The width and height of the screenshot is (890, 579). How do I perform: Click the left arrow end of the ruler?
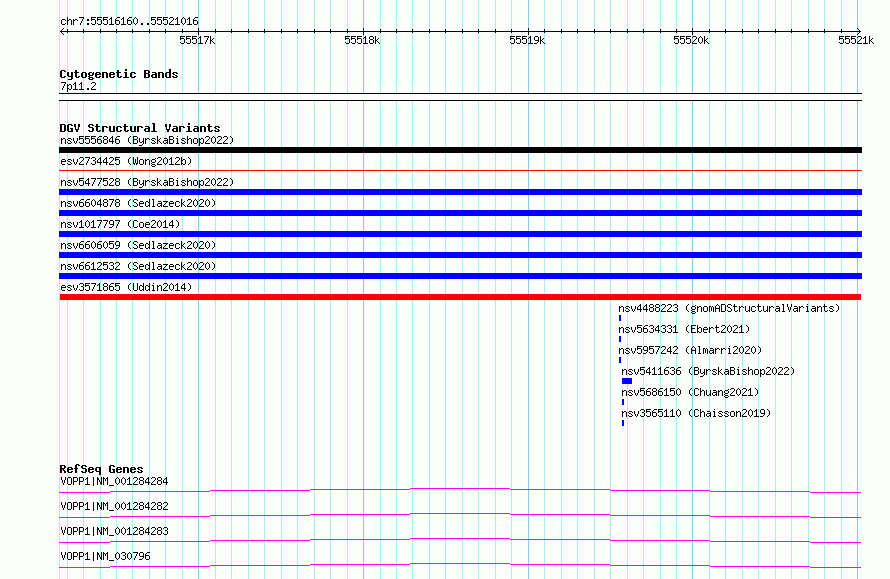[63, 31]
